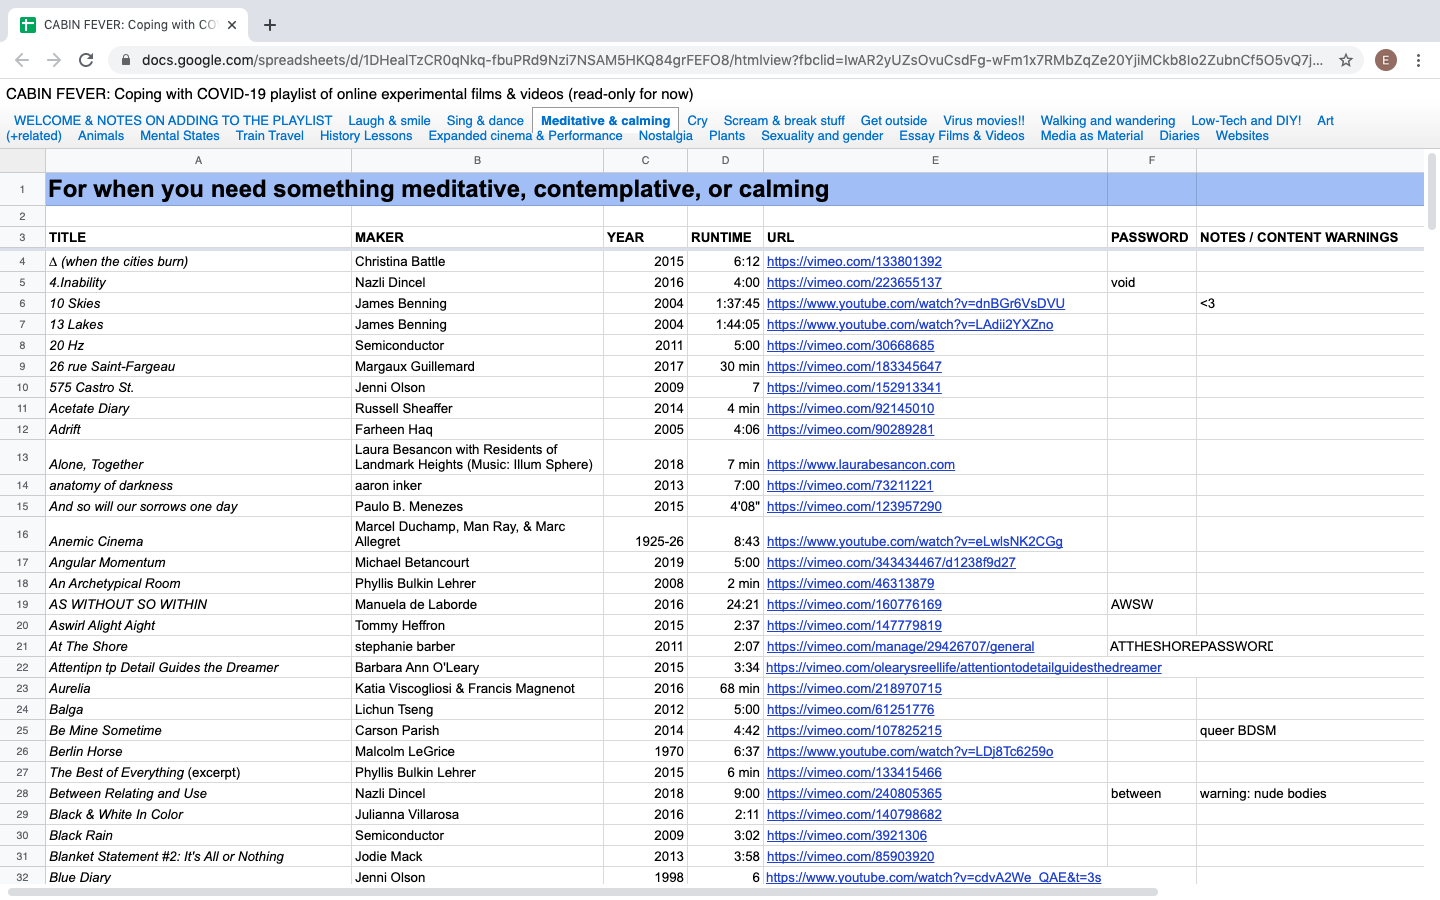Go to Scream & break stuff sheet
Screen dimensions: 1440x900
pyautogui.click(x=784, y=120)
